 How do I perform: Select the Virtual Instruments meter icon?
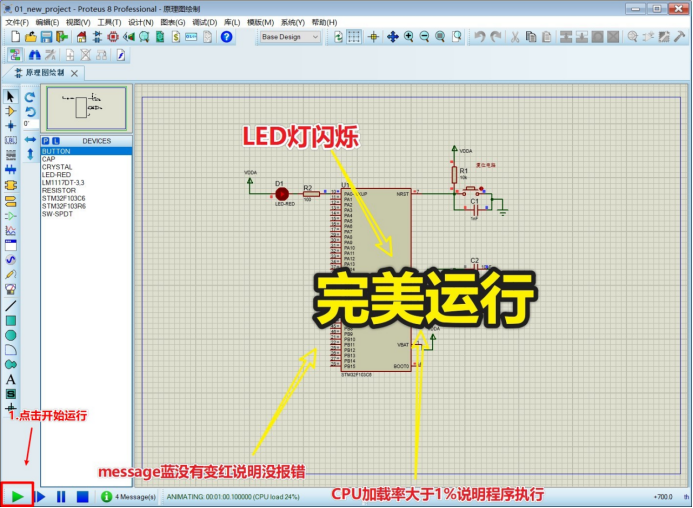coord(11,289)
